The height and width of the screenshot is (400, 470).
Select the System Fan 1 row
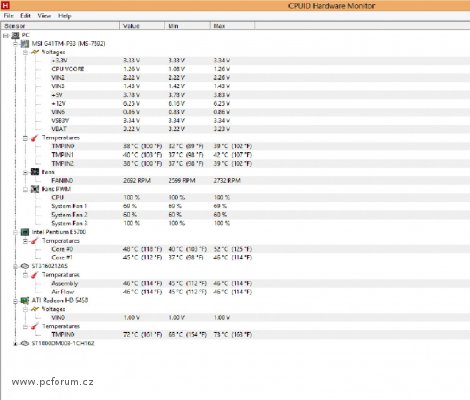click(235, 206)
